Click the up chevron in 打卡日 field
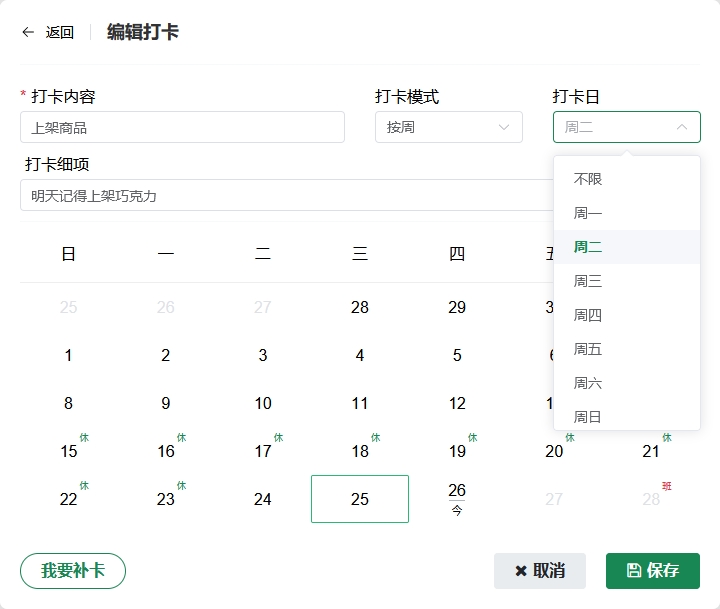 (x=682, y=127)
